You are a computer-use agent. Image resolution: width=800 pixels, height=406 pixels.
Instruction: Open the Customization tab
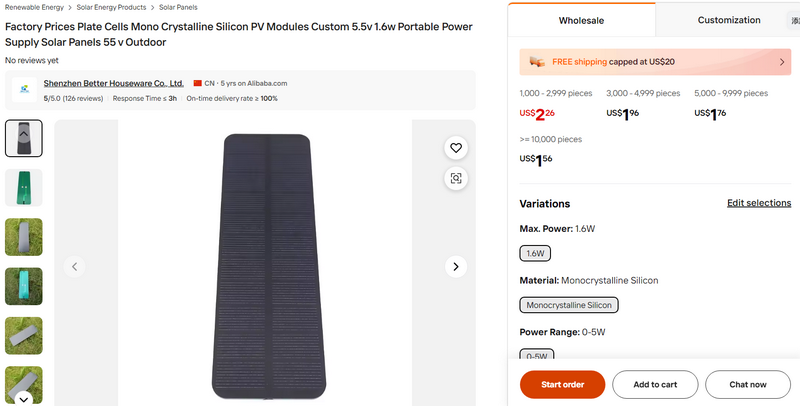(728, 20)
